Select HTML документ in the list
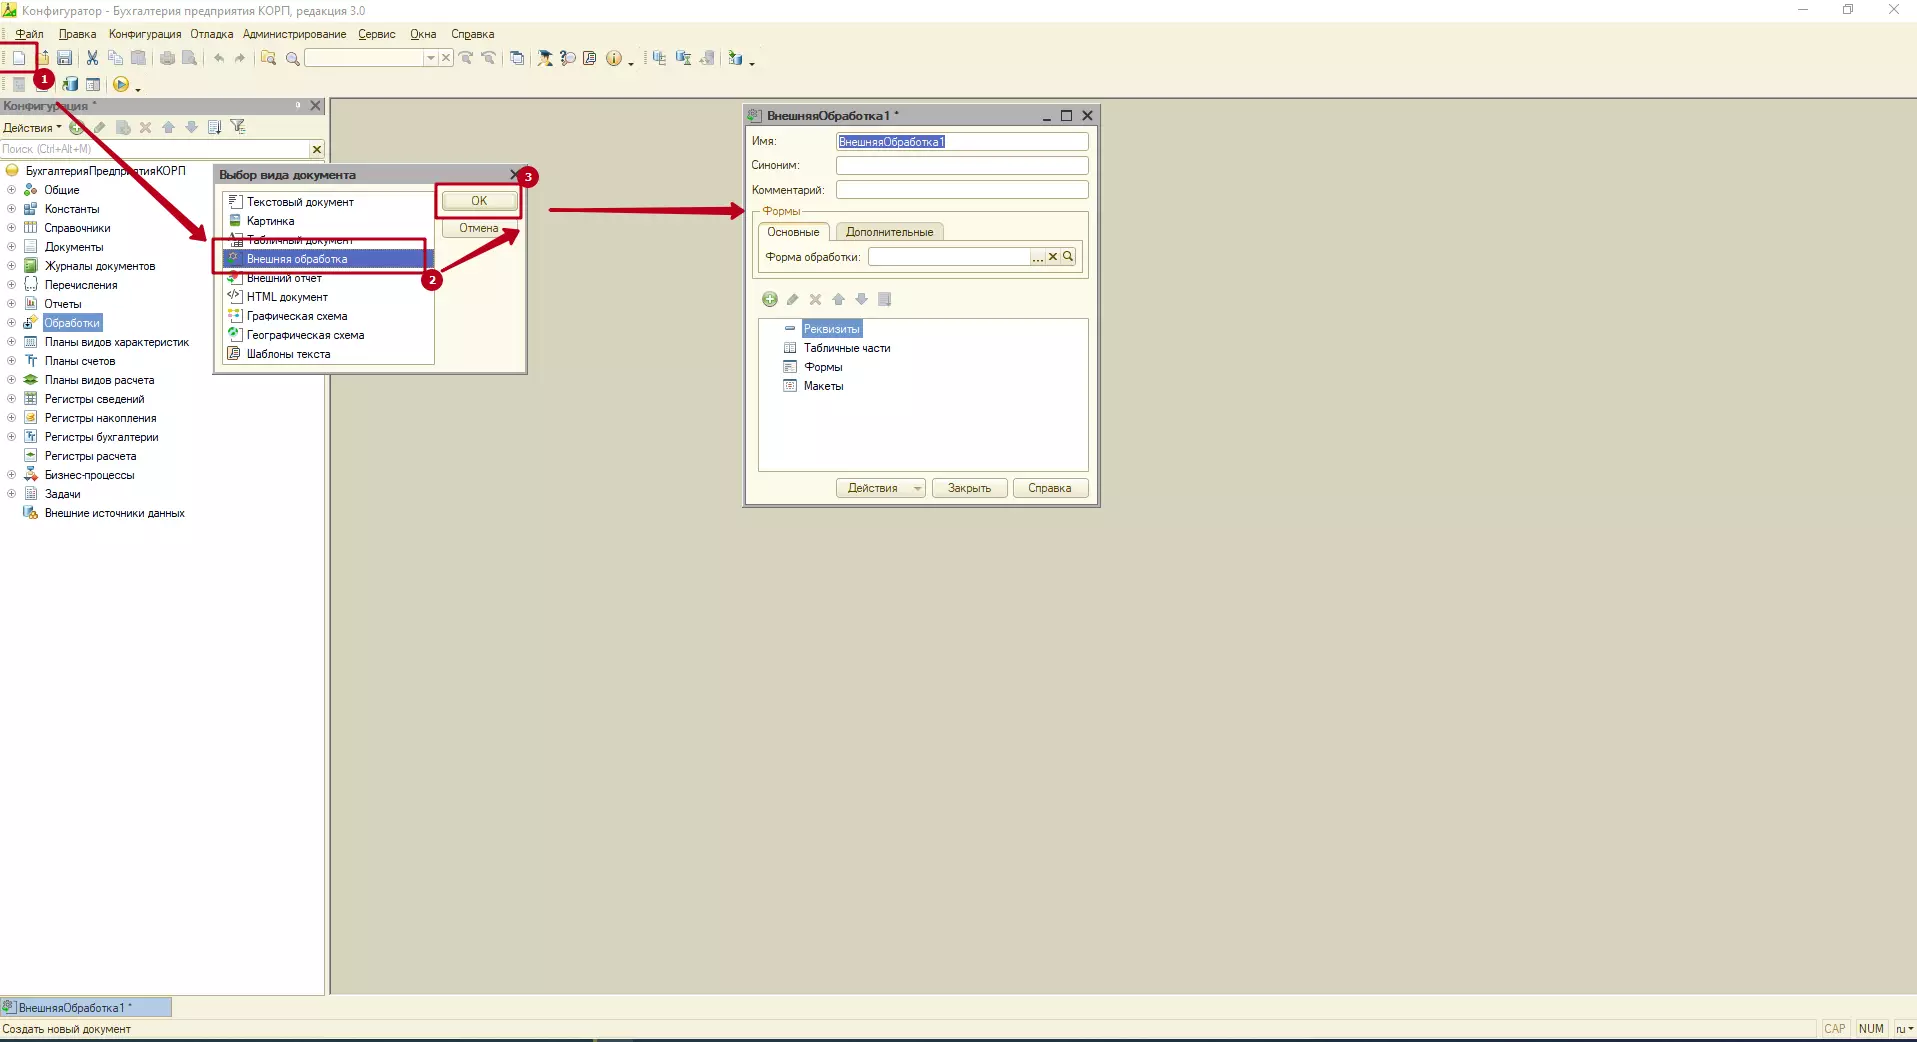Viewport: 1917px width, 1042px height. click(x=329, y=297)
